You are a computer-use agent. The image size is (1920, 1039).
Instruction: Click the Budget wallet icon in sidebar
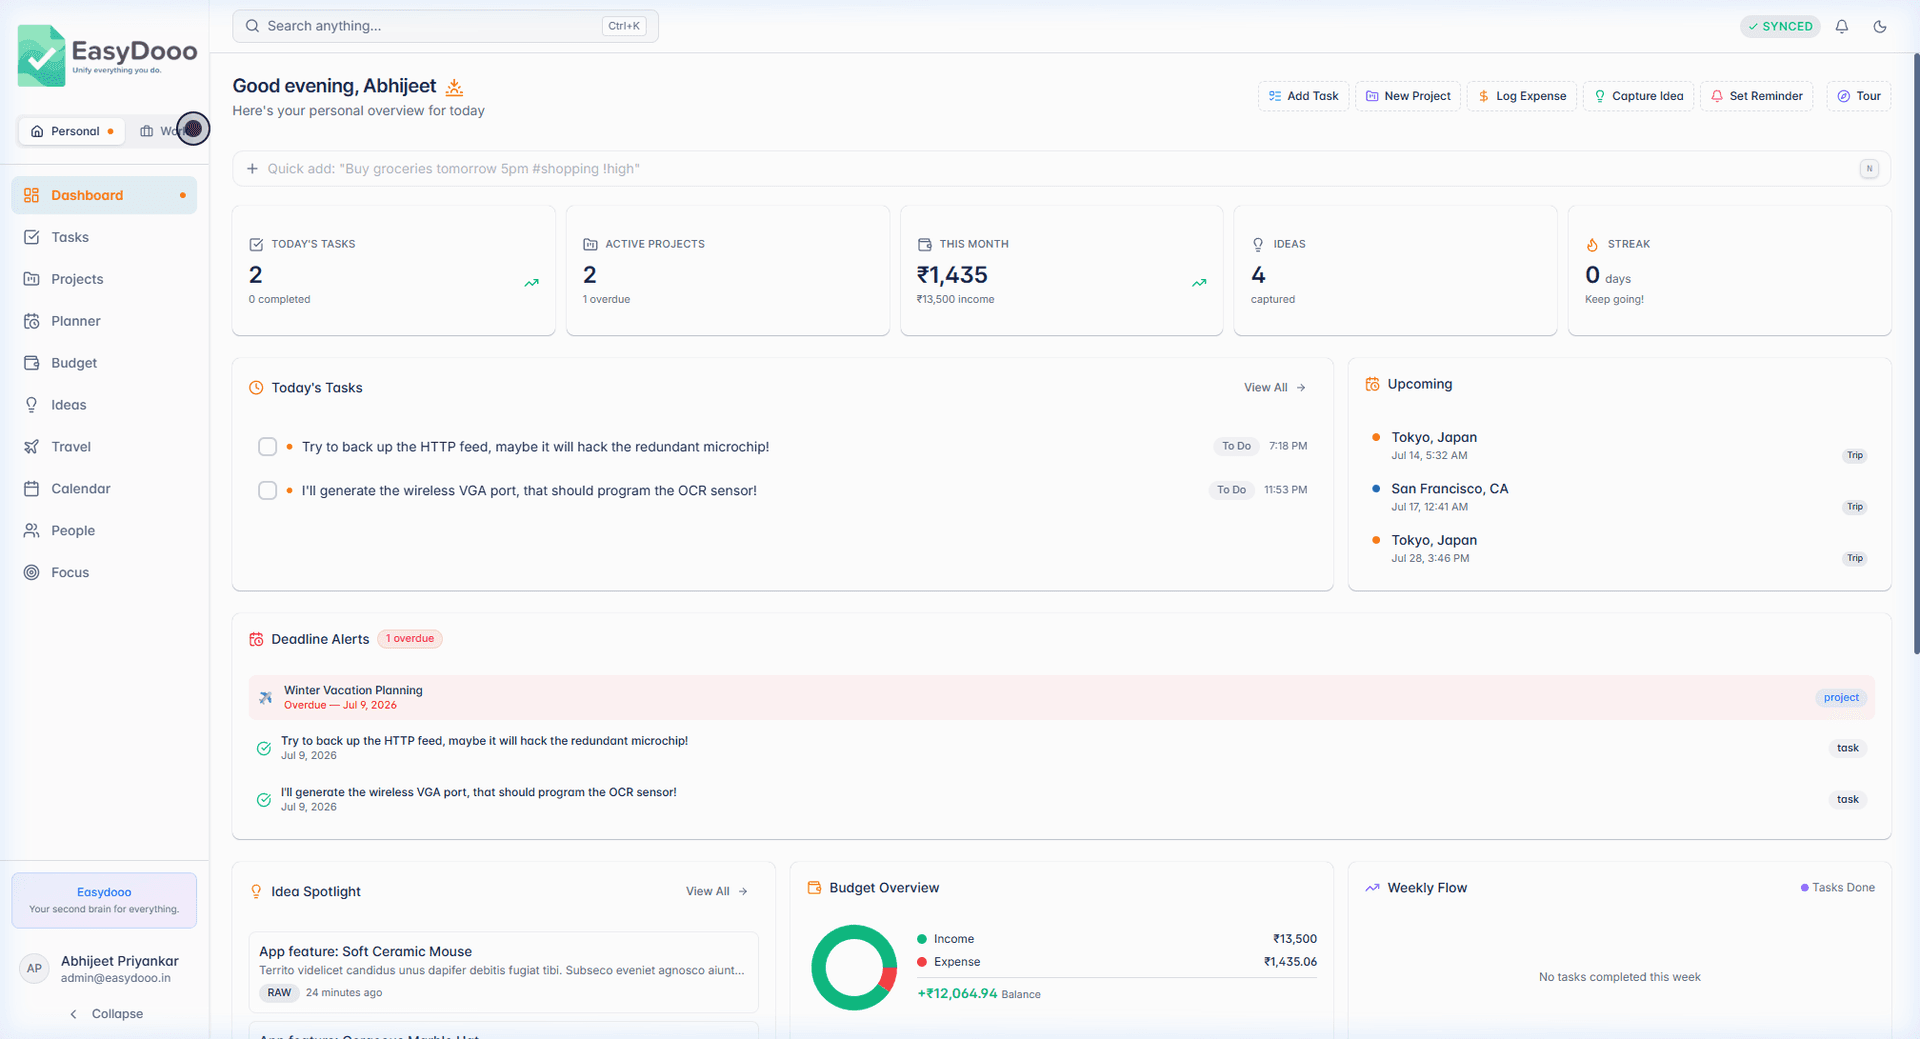click(x=32, y=363)
